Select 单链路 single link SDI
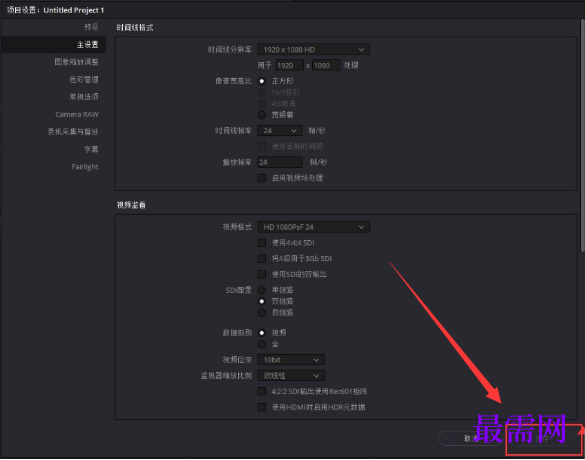This screenshot has width=585, height=460. (262, 290)
